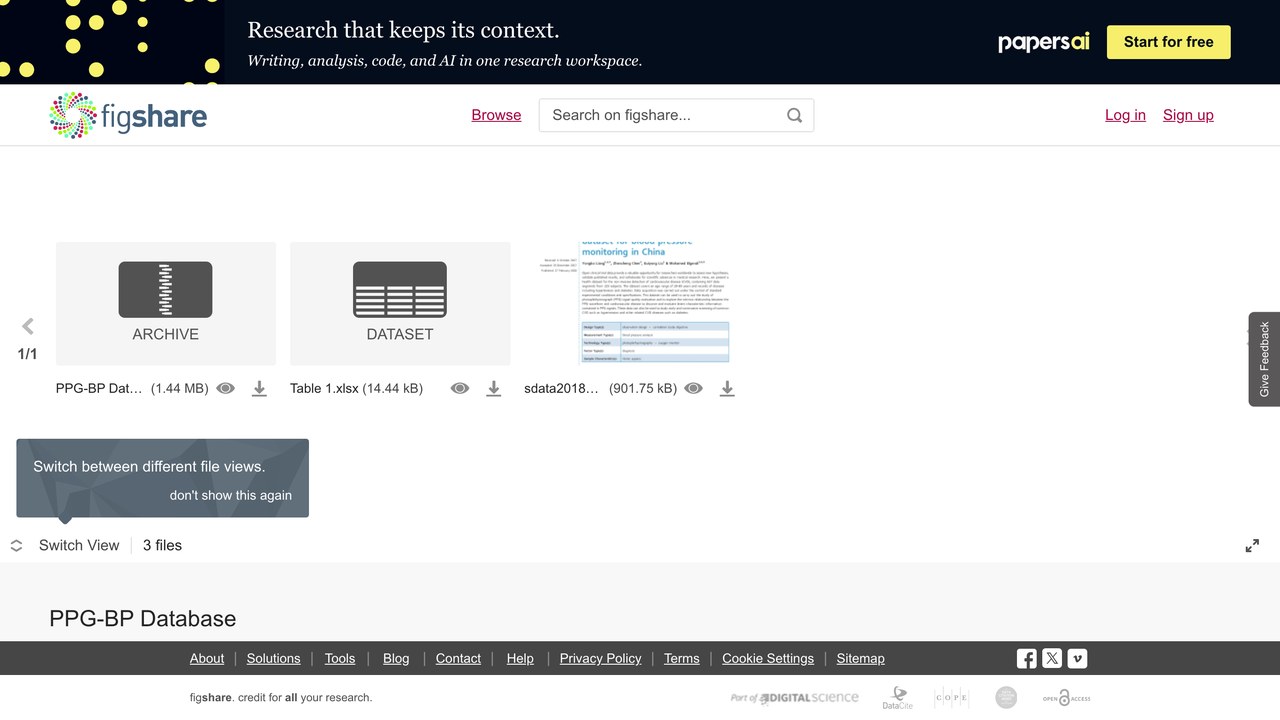This screenshot has width=1280, height=720.
Task: Preview sdata2018 PDF with eye icon
Action: pyautogui.click(x=694, y=388)
